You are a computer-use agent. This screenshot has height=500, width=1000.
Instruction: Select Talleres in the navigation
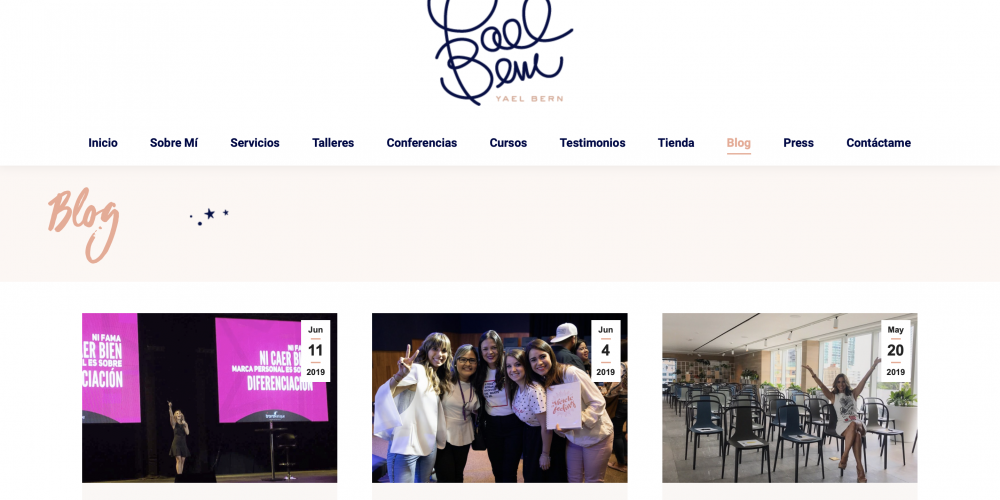tap(333, 143)
